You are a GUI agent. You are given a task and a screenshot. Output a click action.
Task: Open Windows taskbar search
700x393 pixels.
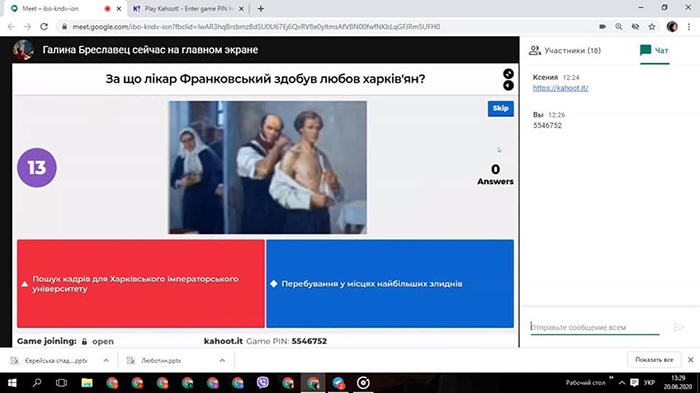coord(37,383)
